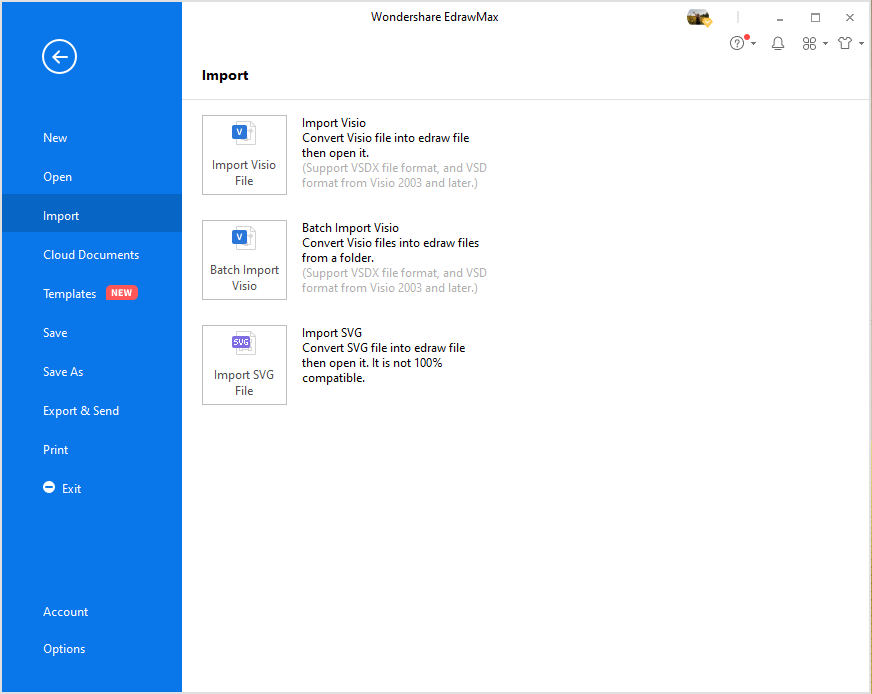
Task: Select Open in the sidebar
Action: click(92, 177)
